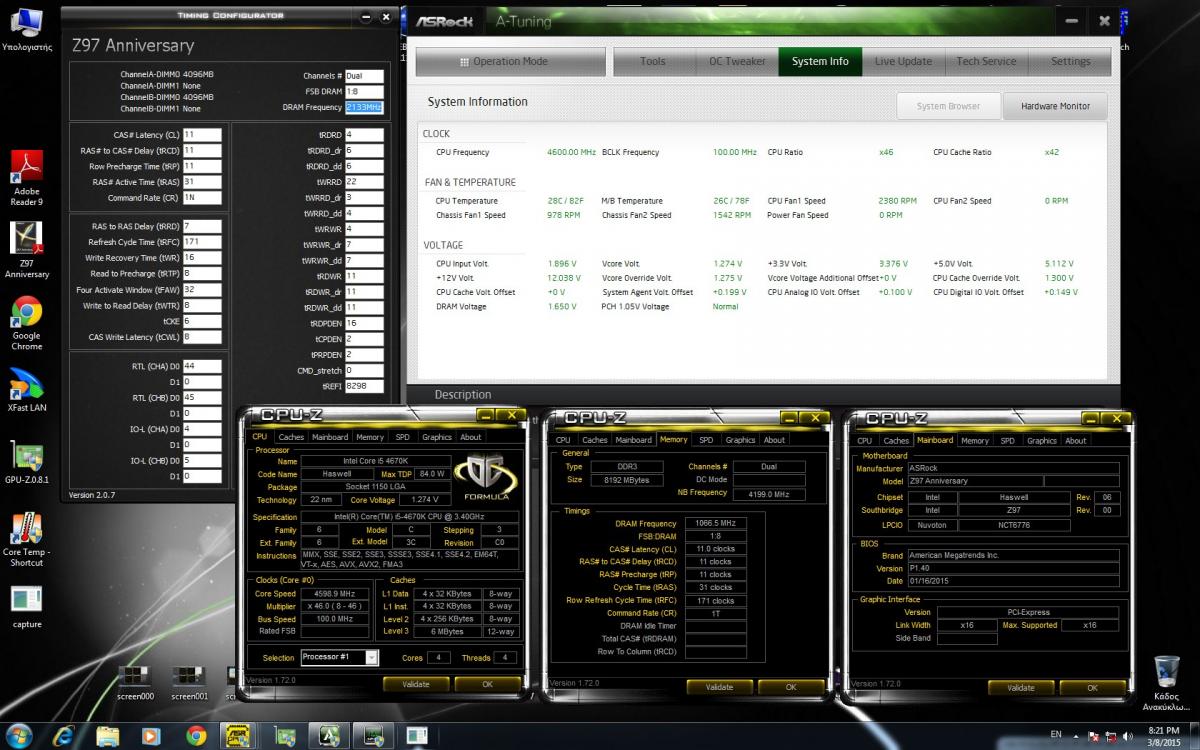Click the Four Activate Window (tFAW) field
Image resolution: width=1200 pixels, height=750 pixels.
(202, 289)
